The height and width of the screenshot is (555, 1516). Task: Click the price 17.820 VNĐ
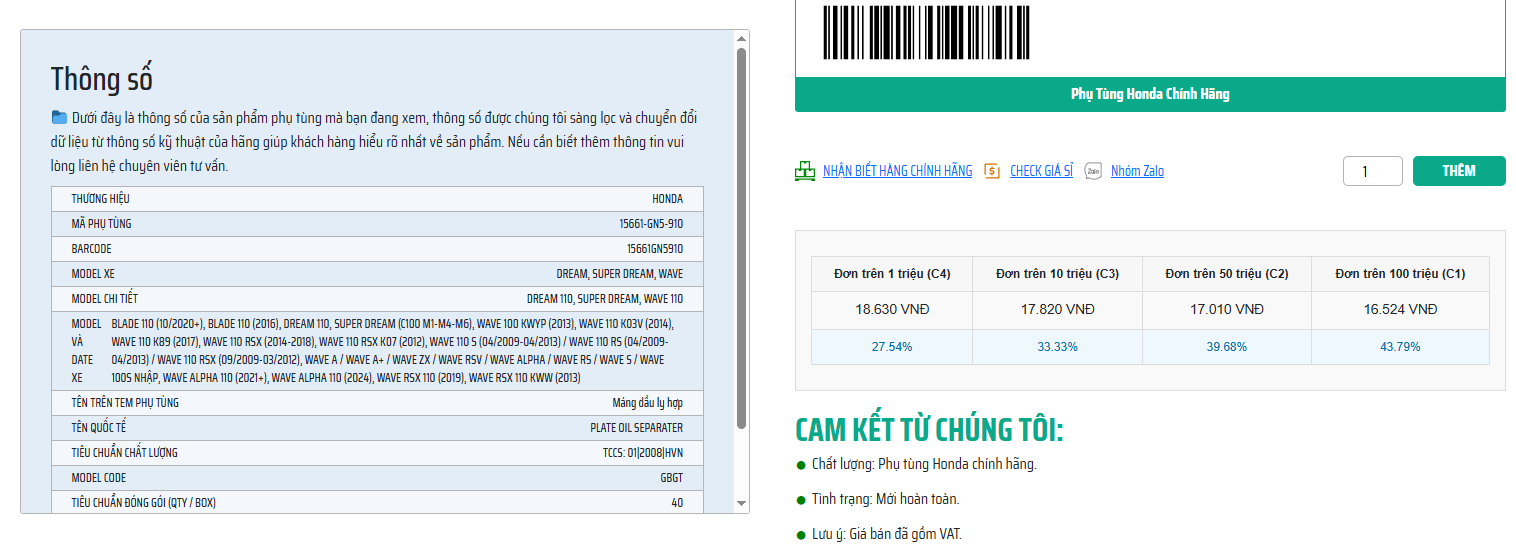tap(1057, 310)
